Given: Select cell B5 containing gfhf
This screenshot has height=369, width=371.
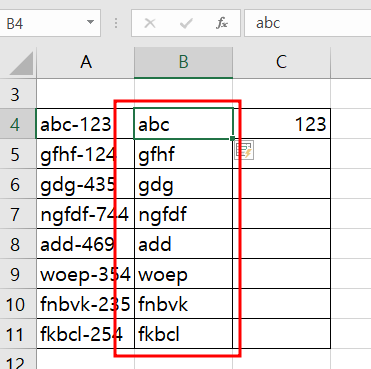Looking at the screenshot, I should pos(183,154).
